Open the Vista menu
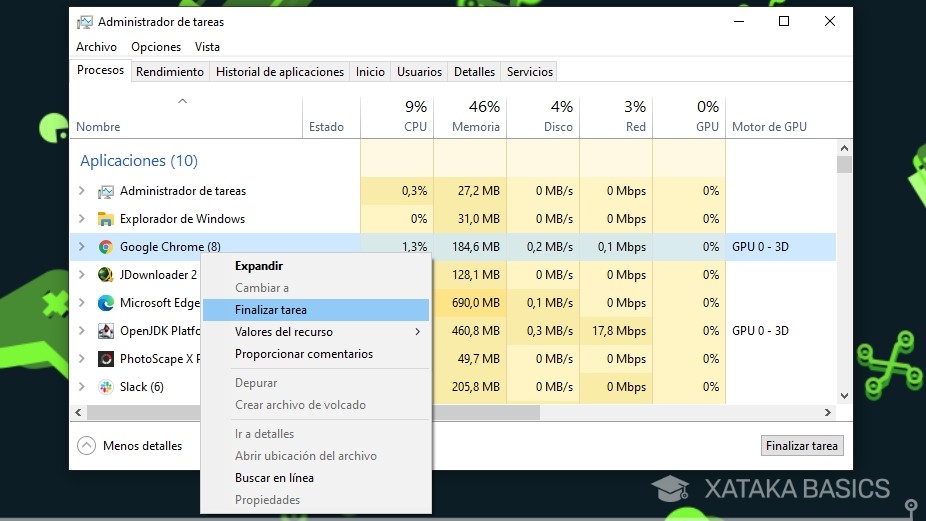Viewport: 926px width, 521px height. (x=207, y=47)
